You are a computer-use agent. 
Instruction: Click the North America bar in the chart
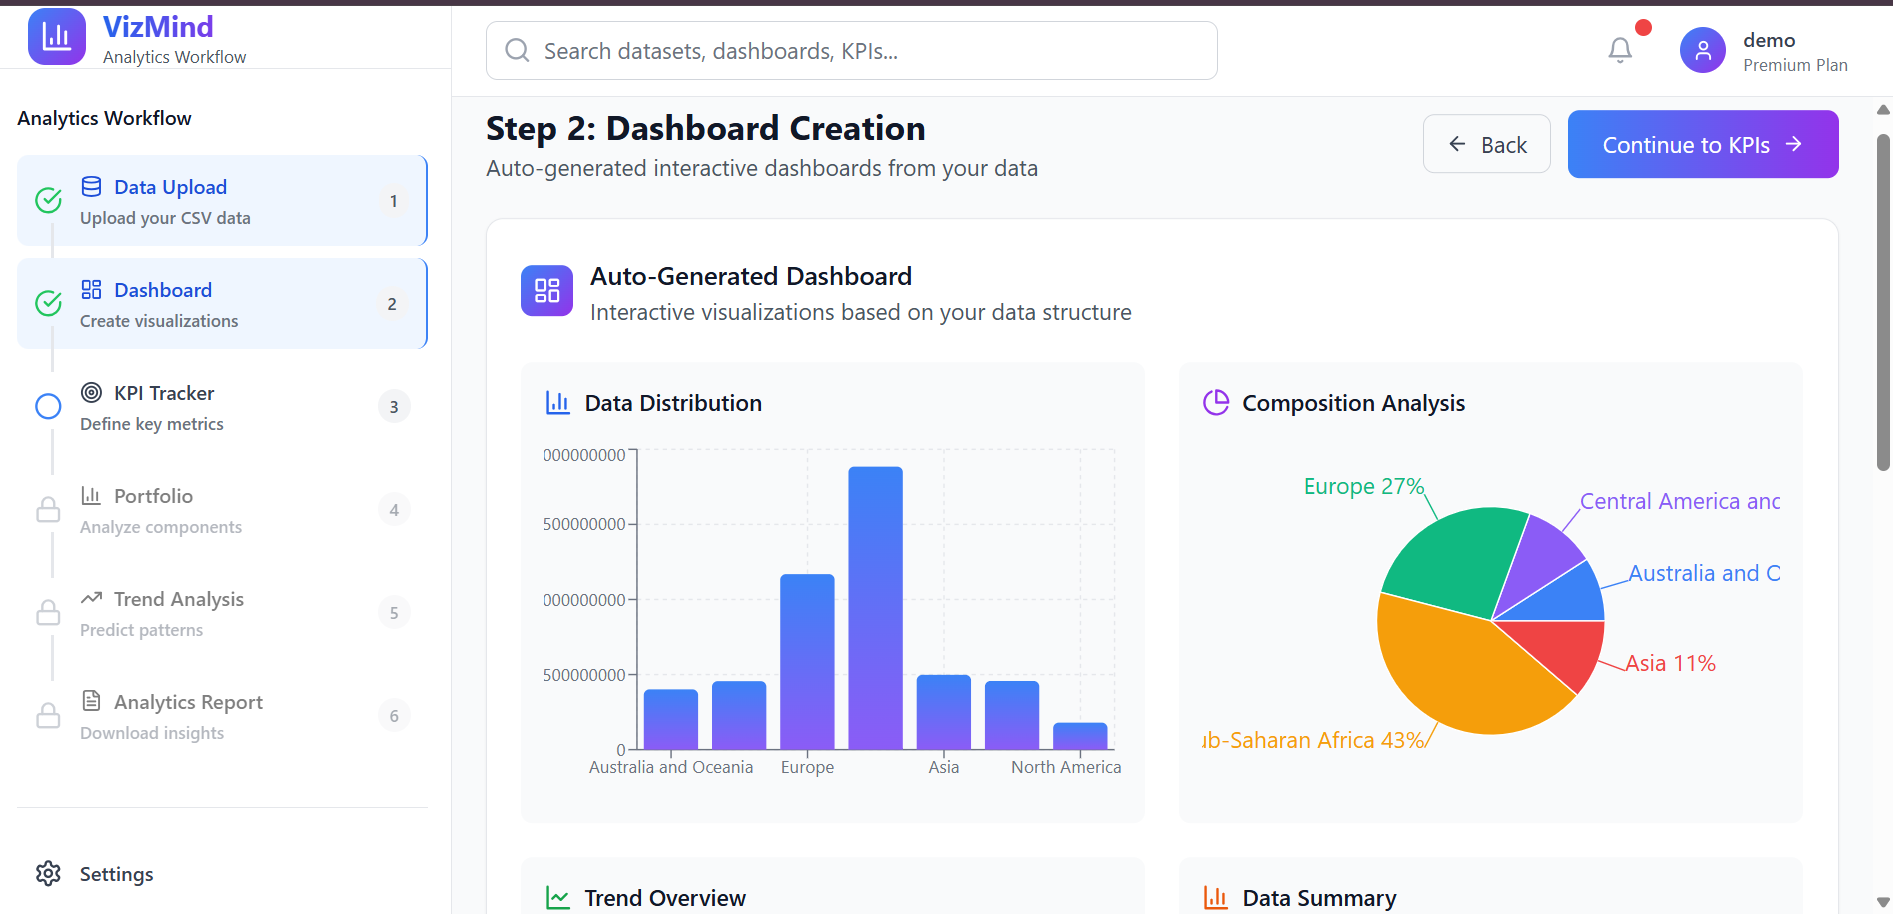pos(1080,736)
